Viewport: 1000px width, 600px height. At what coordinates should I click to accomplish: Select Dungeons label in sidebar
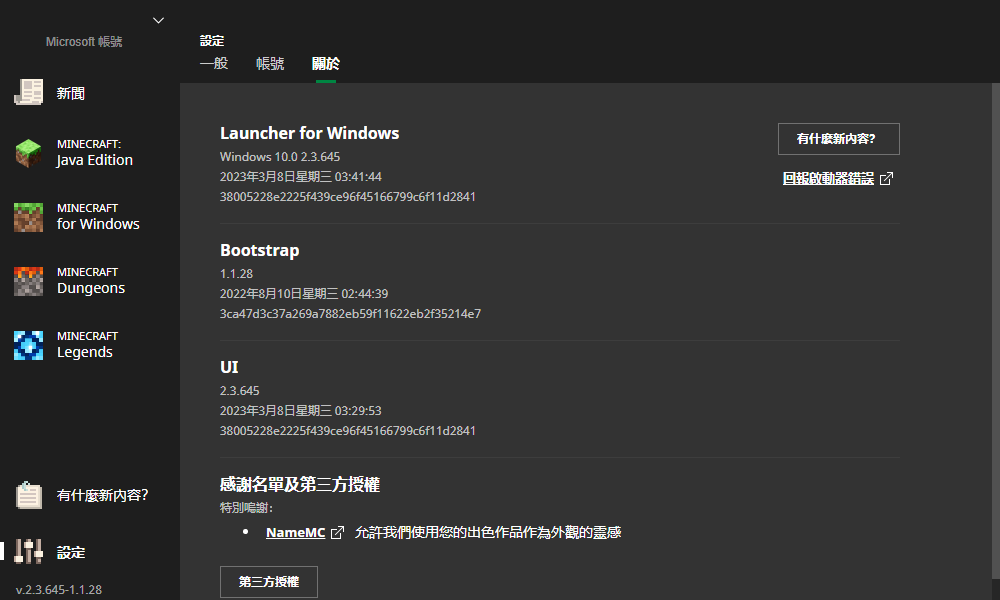pos(91,288)
